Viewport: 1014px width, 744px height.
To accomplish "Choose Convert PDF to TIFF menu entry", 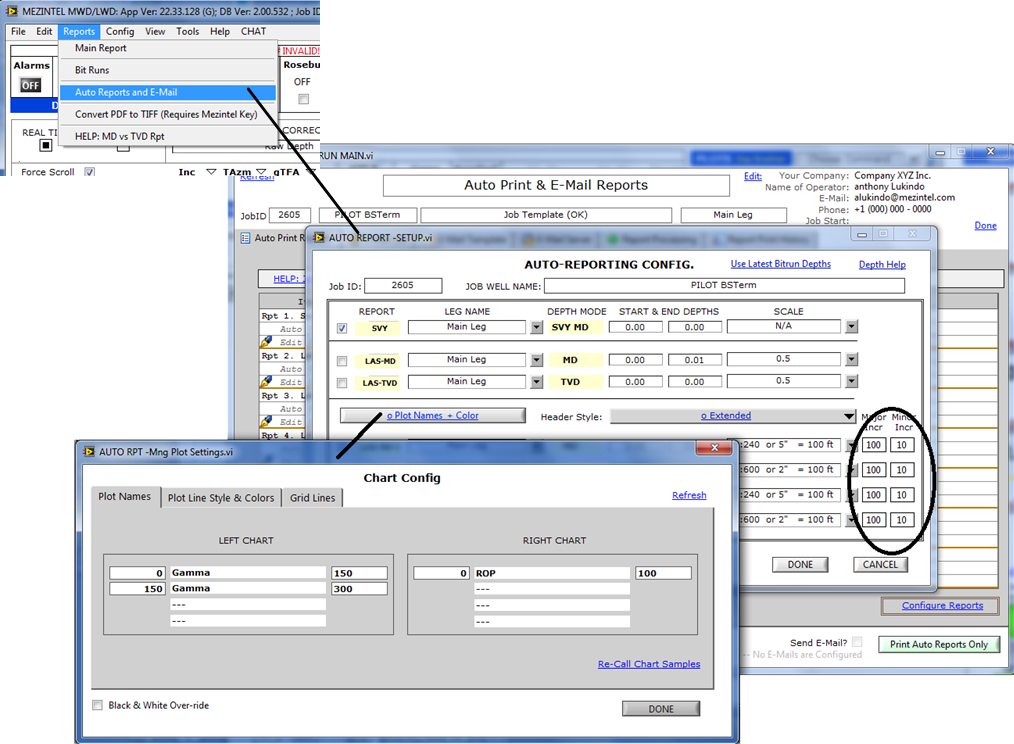I will pos(167,114).
